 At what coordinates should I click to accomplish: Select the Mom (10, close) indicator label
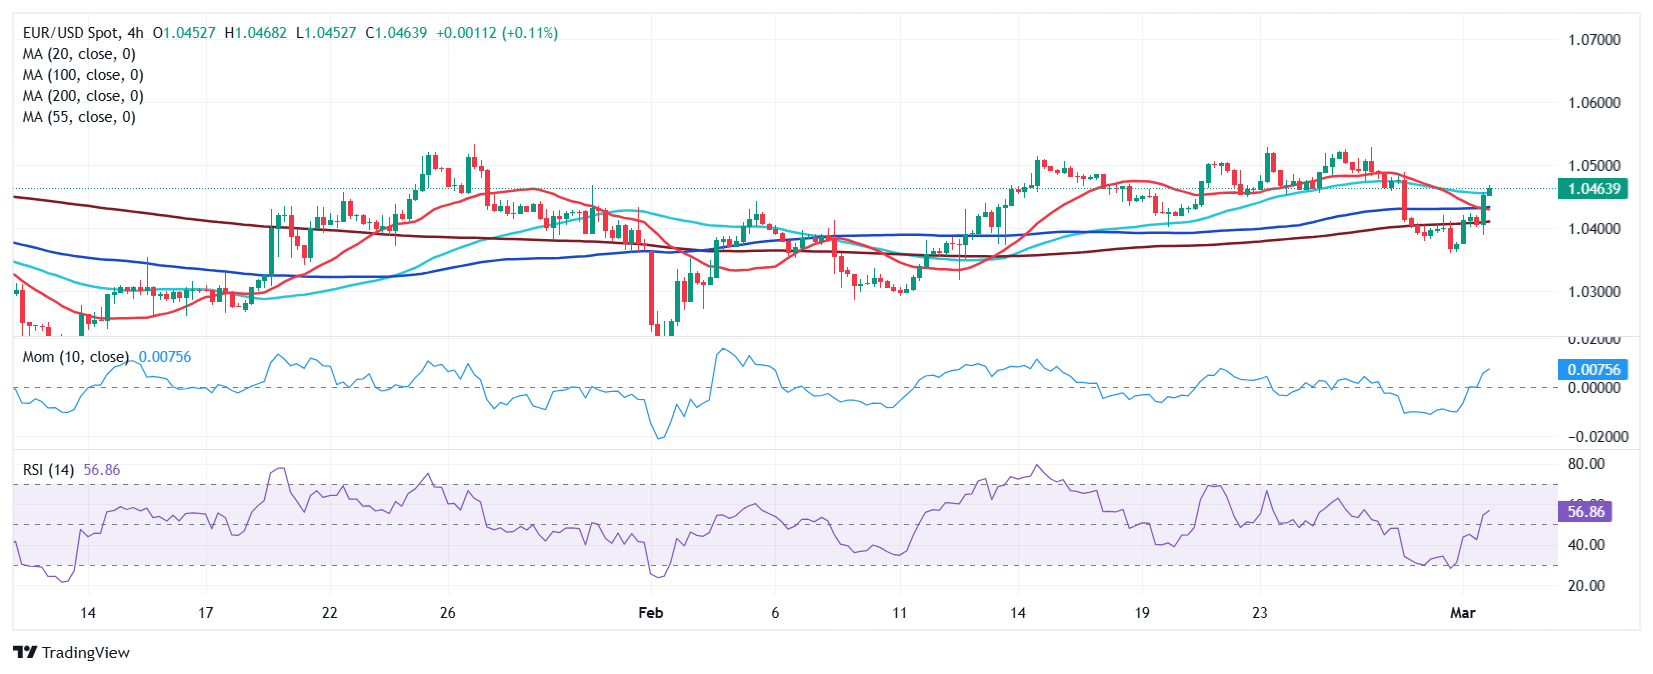coord(76,357)
